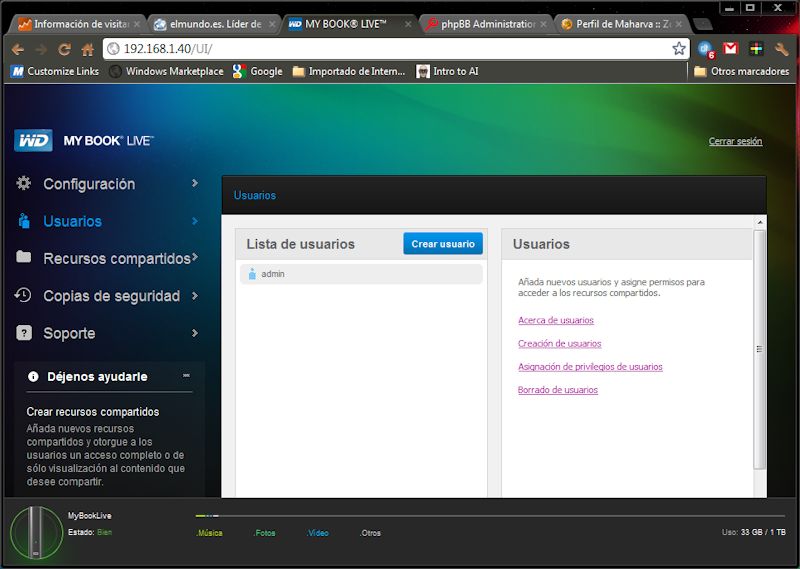The image size is (800, 569).
Task: Expand the Recursos compartidos arrow
Action: coord(195,257)
